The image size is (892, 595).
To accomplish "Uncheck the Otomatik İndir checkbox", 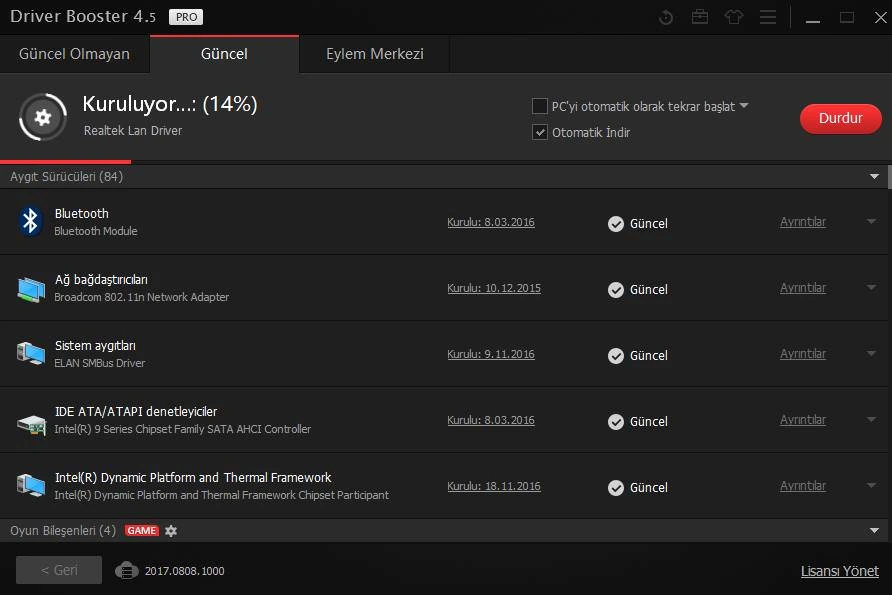I will 539,132.
